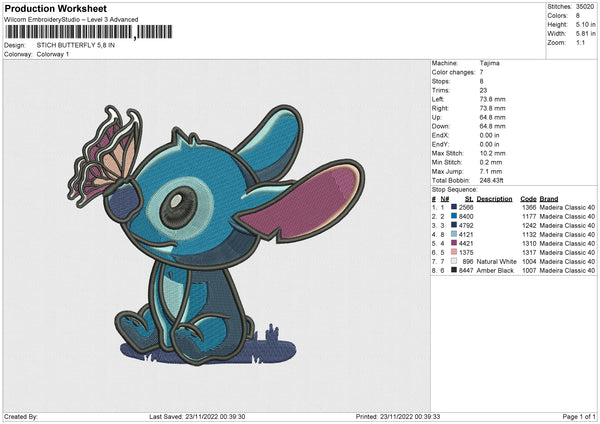Click the EndX label
The width and height of the screenshot is (600, 424).
click(x=440, y=135)
